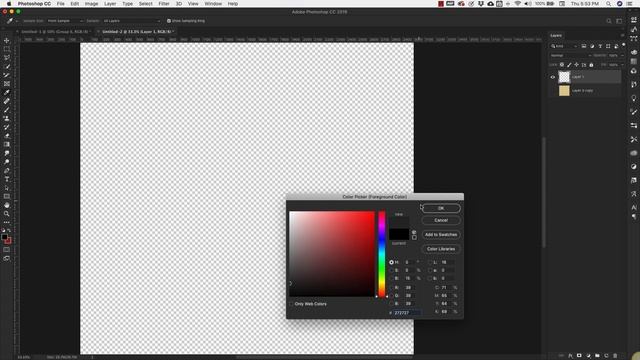Toggle Quick Mask mode icon
The height and width of the screenshot is (360, 640).
(x=7, y=249)
